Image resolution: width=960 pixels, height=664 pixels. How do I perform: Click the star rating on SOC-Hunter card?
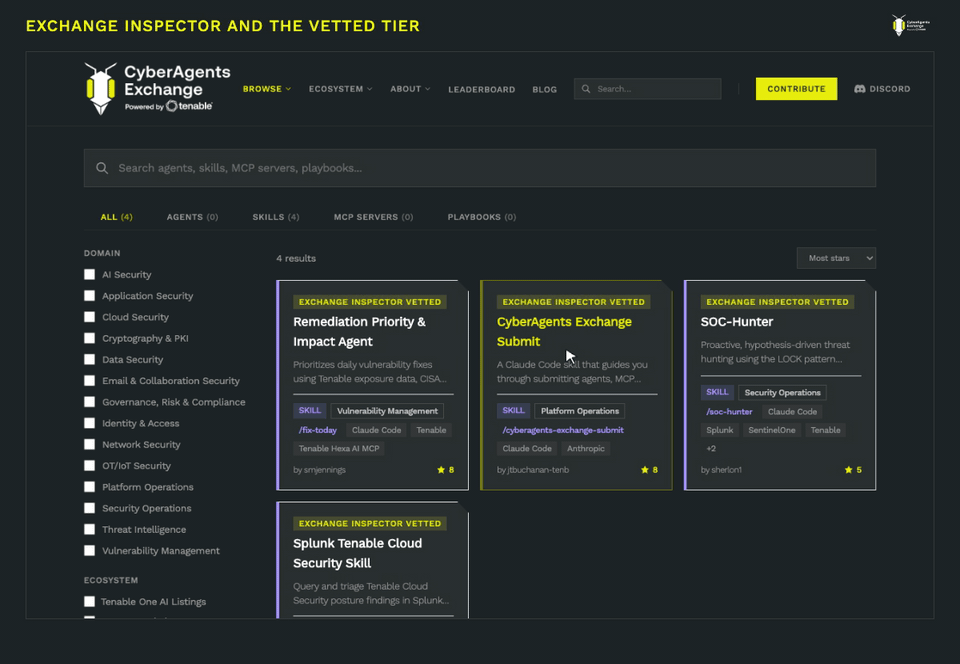click(x=853, y=470)
